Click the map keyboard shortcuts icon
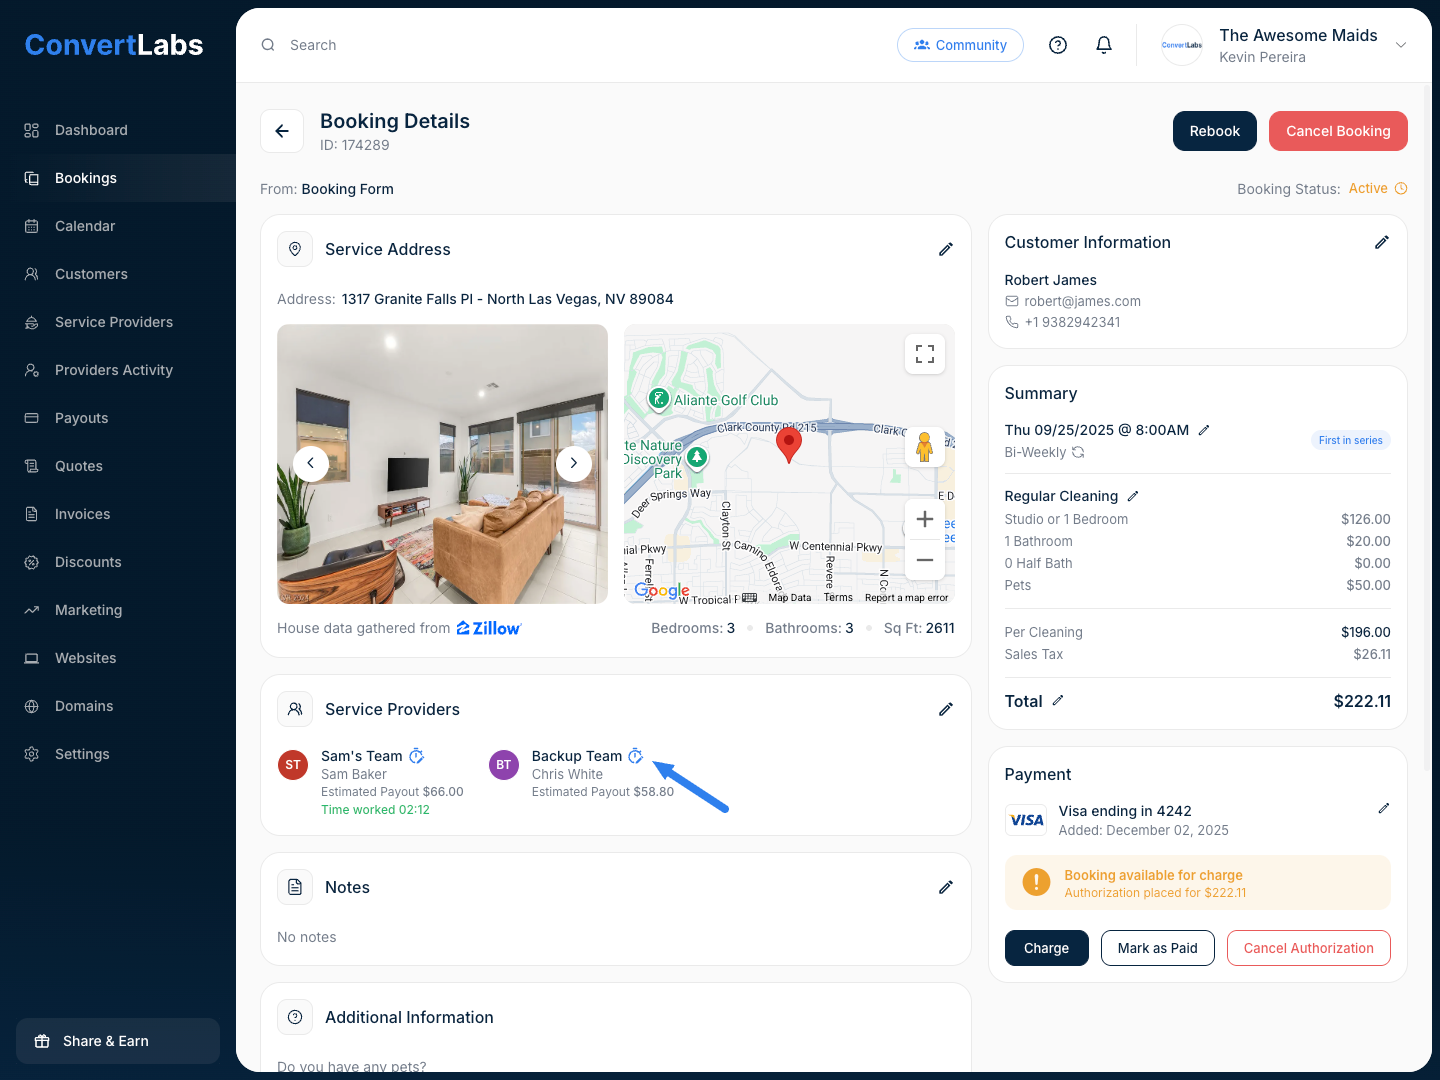This screenshot has width=1440, height=1080. tap(750, 598)
